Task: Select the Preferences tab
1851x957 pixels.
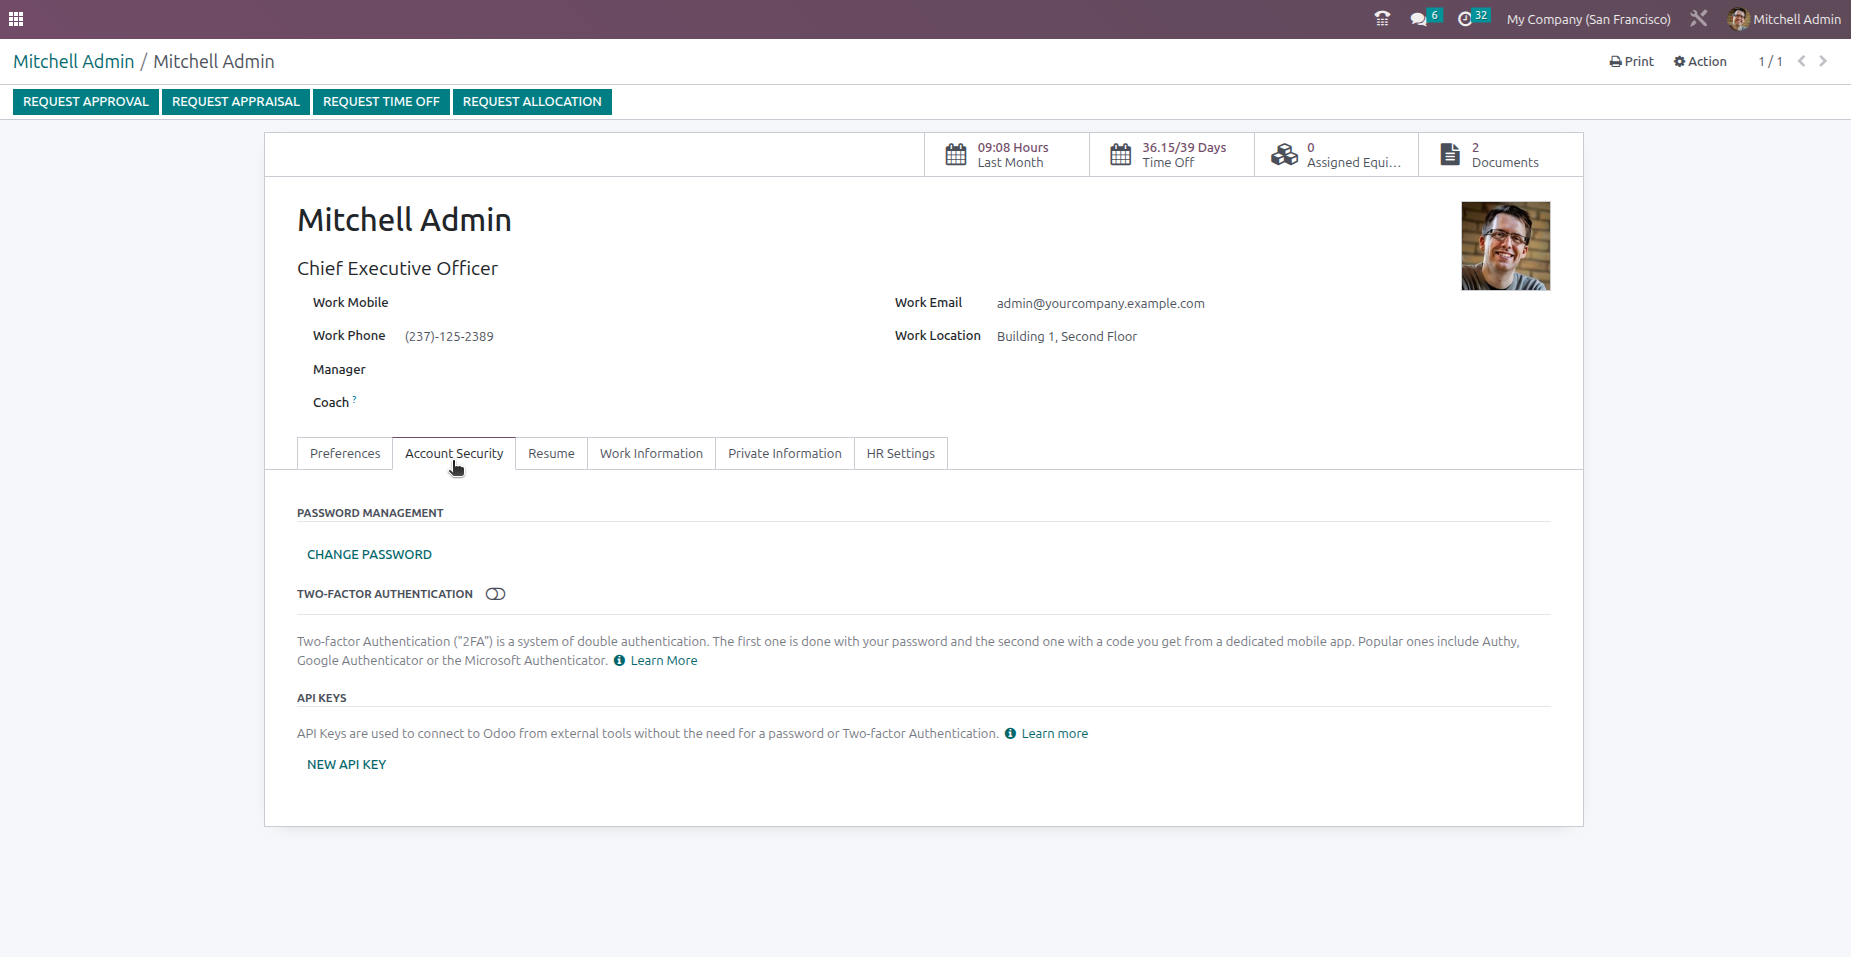Action: [344, 453]
